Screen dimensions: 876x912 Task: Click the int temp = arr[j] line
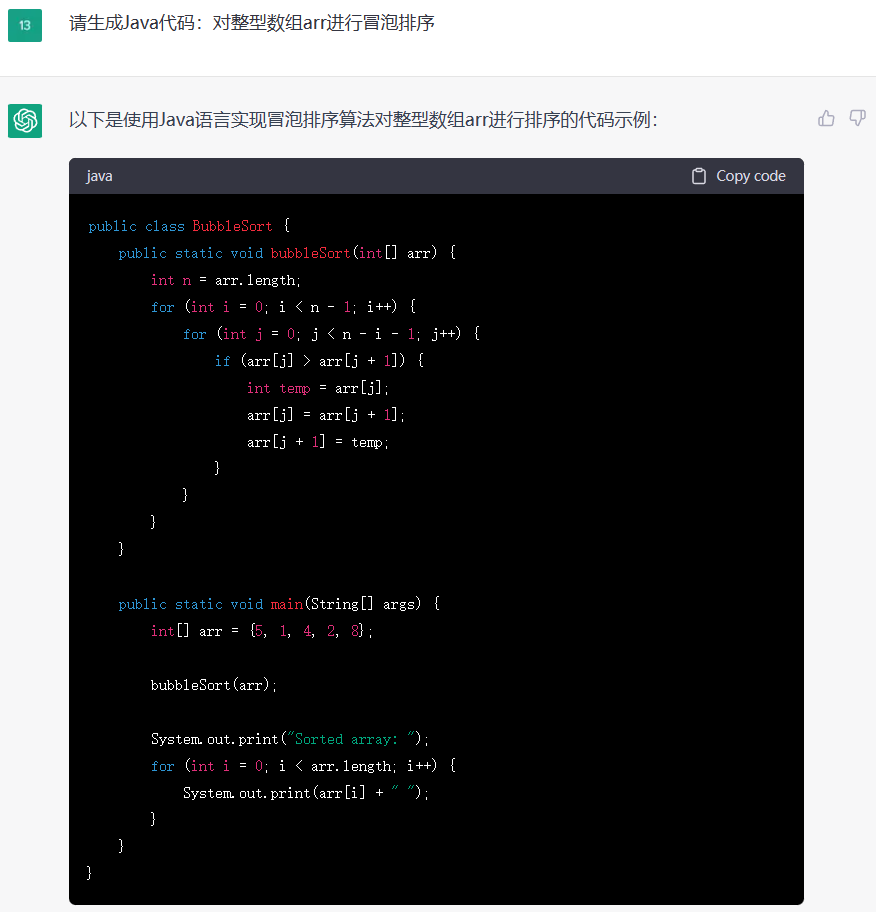click(x=318, y=388)
